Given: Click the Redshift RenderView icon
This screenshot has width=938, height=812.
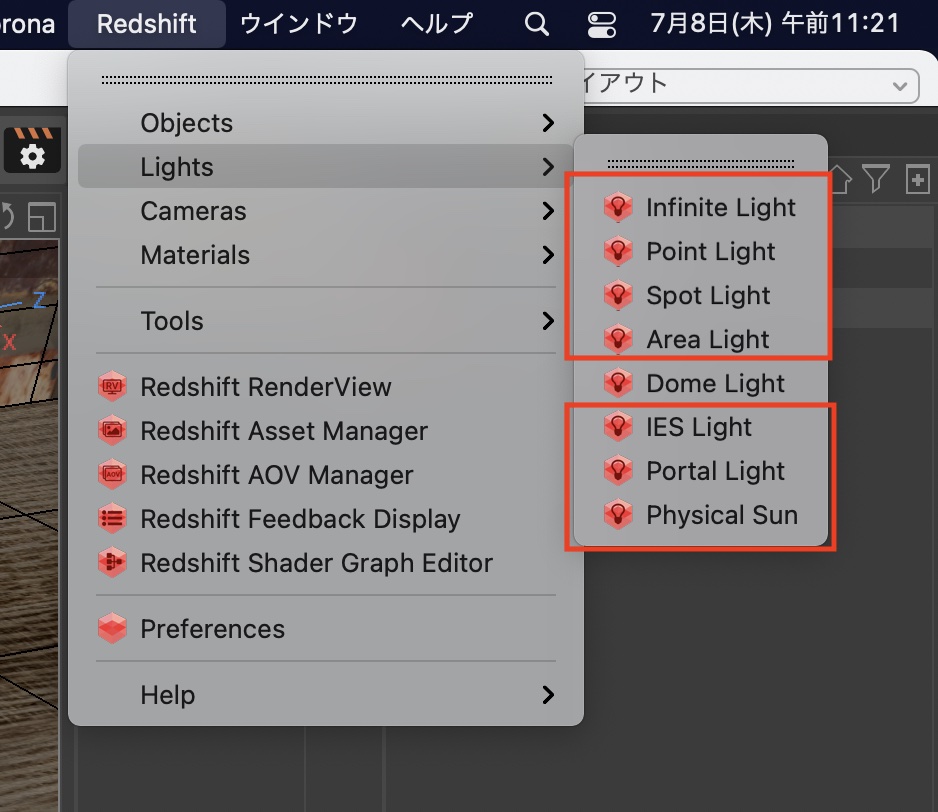Looking at the screenshot, I should click(x=113, y=387).
